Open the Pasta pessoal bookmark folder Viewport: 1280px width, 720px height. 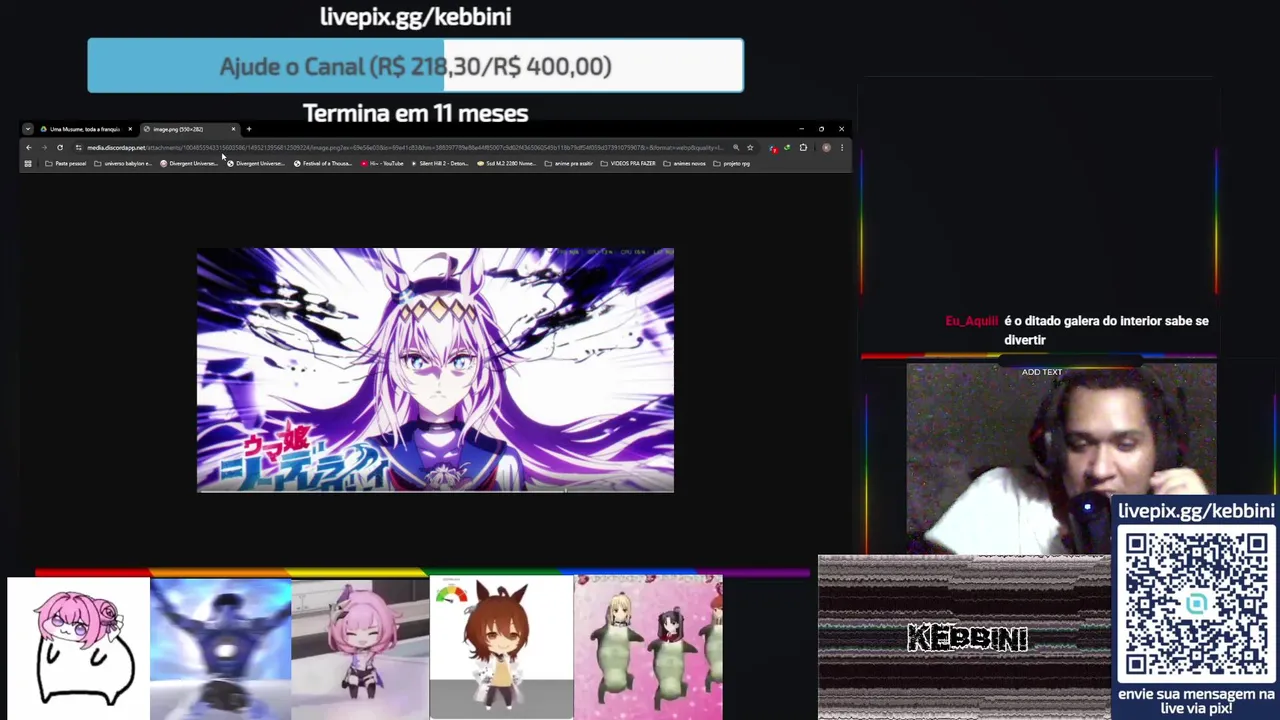[66, 163]
